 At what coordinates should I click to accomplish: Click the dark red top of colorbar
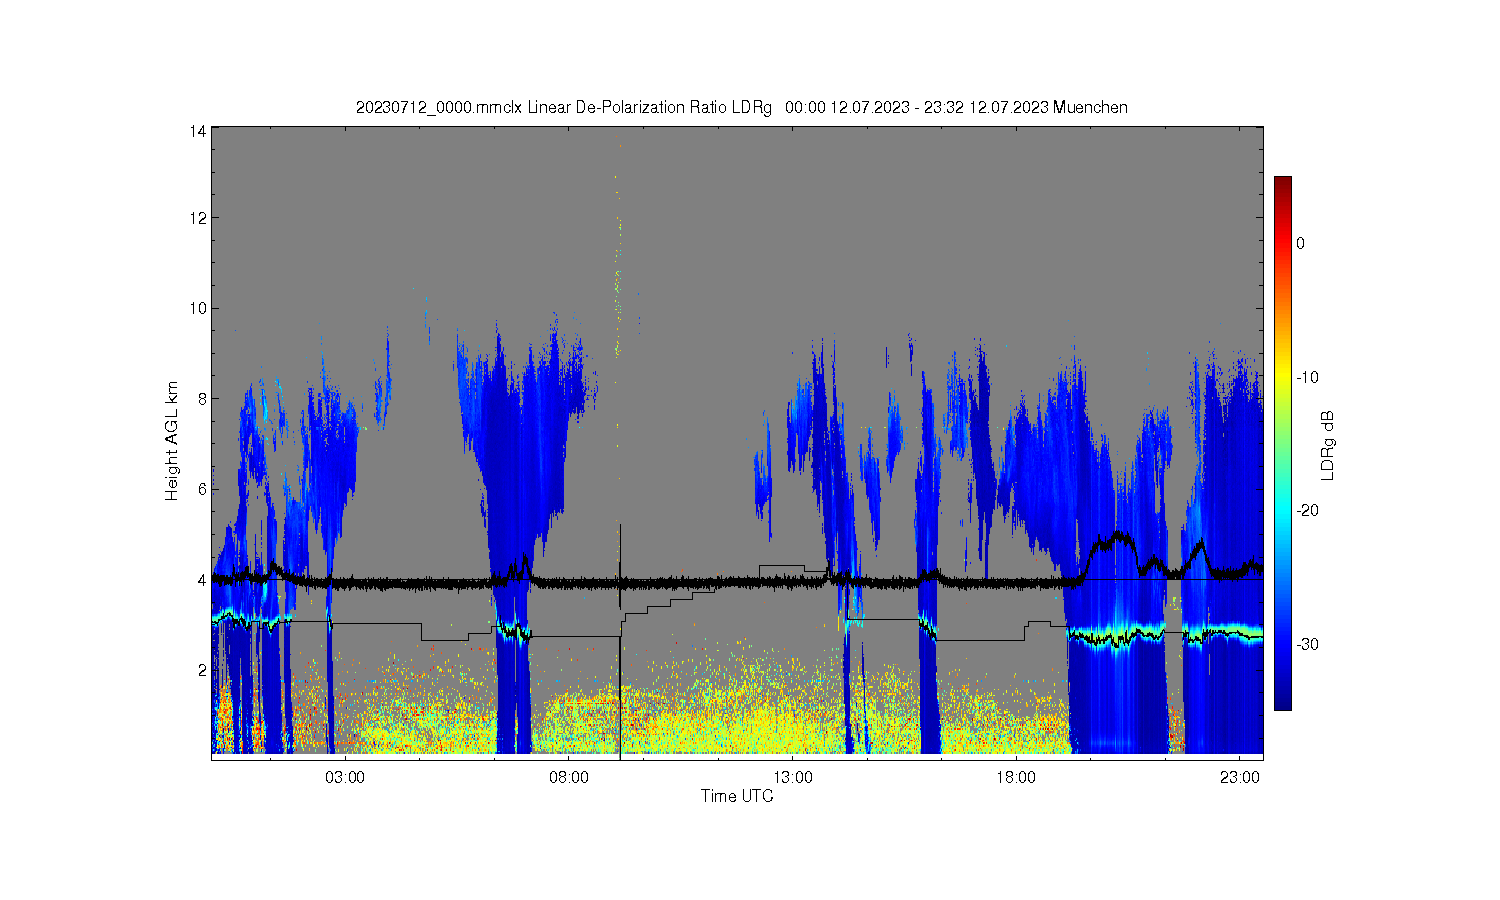[x=1282, y=186]
